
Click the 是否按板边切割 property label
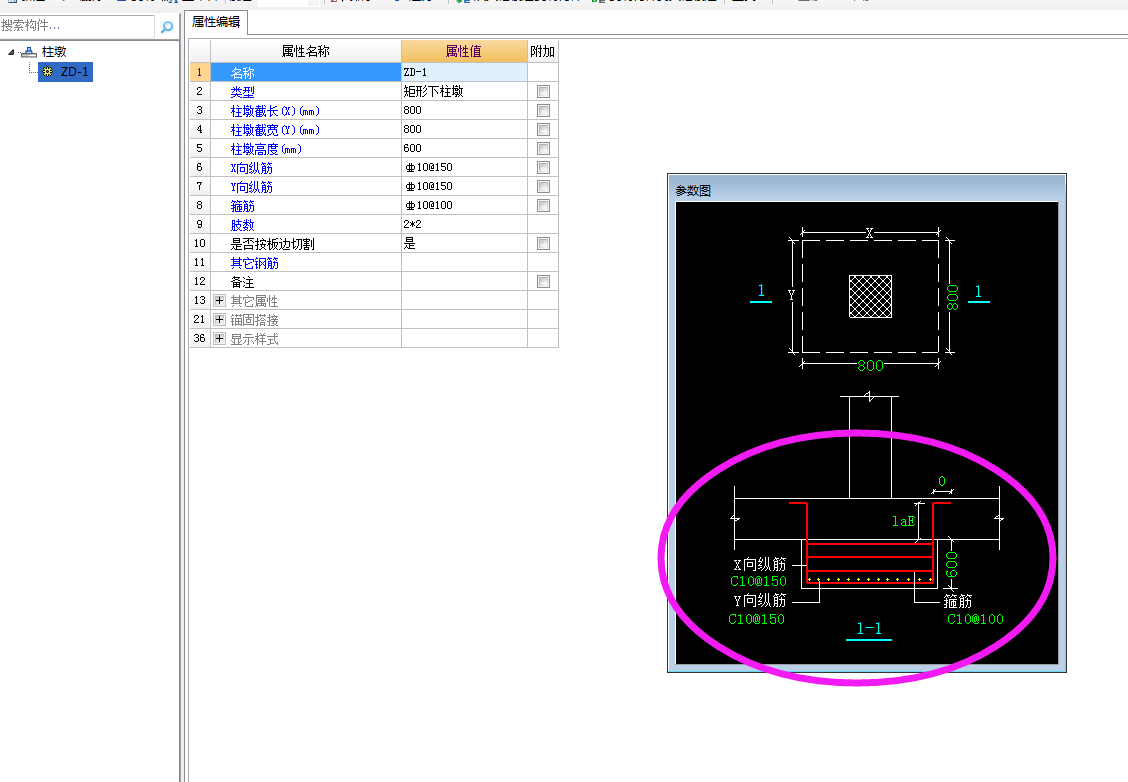(x=273, y=244)
